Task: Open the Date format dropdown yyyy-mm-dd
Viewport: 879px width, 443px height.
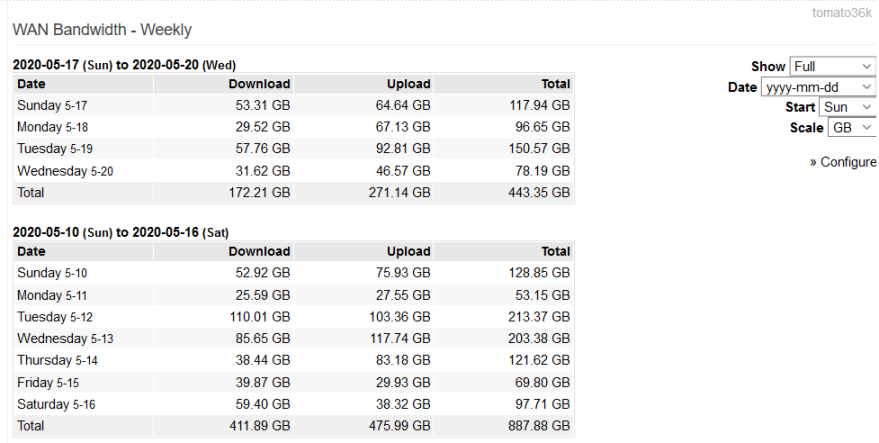Action: tap(818, 87)
